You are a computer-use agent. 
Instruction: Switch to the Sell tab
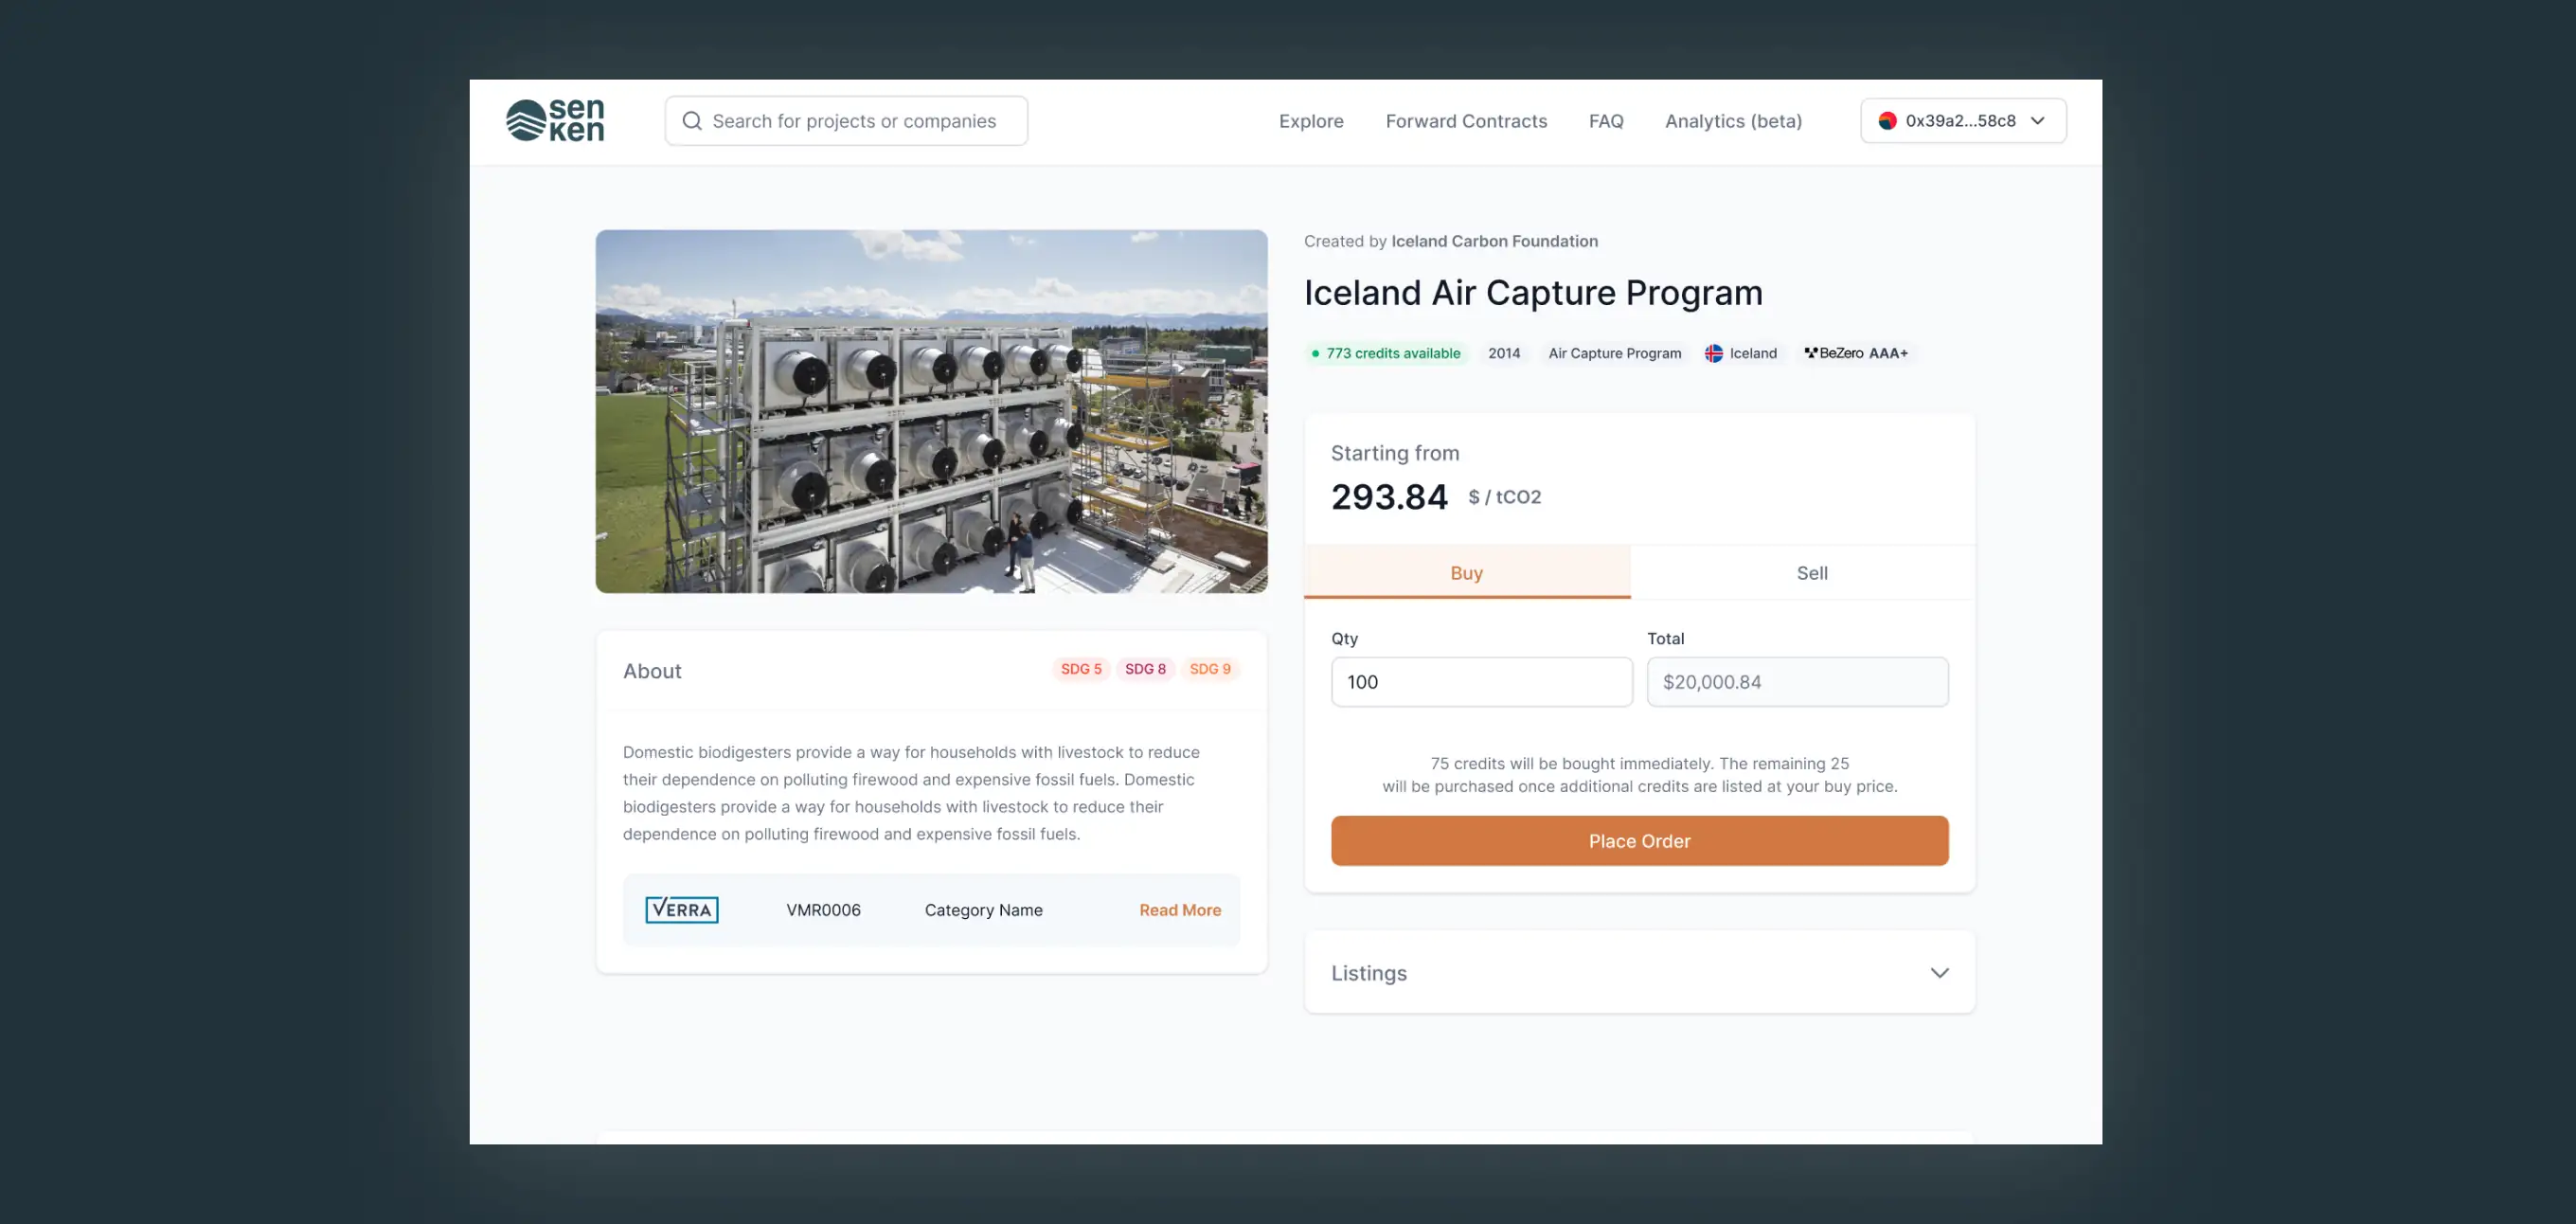(1811, 572)
